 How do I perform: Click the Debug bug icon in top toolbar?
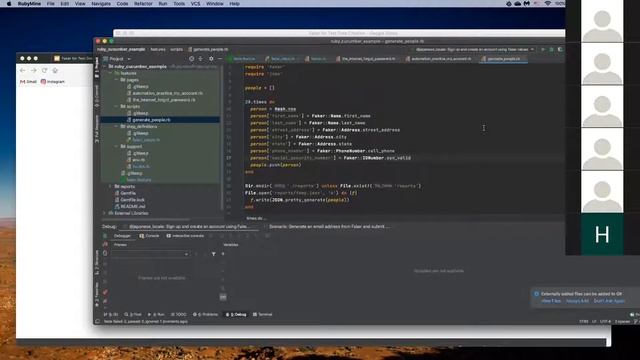pos(551,49)
